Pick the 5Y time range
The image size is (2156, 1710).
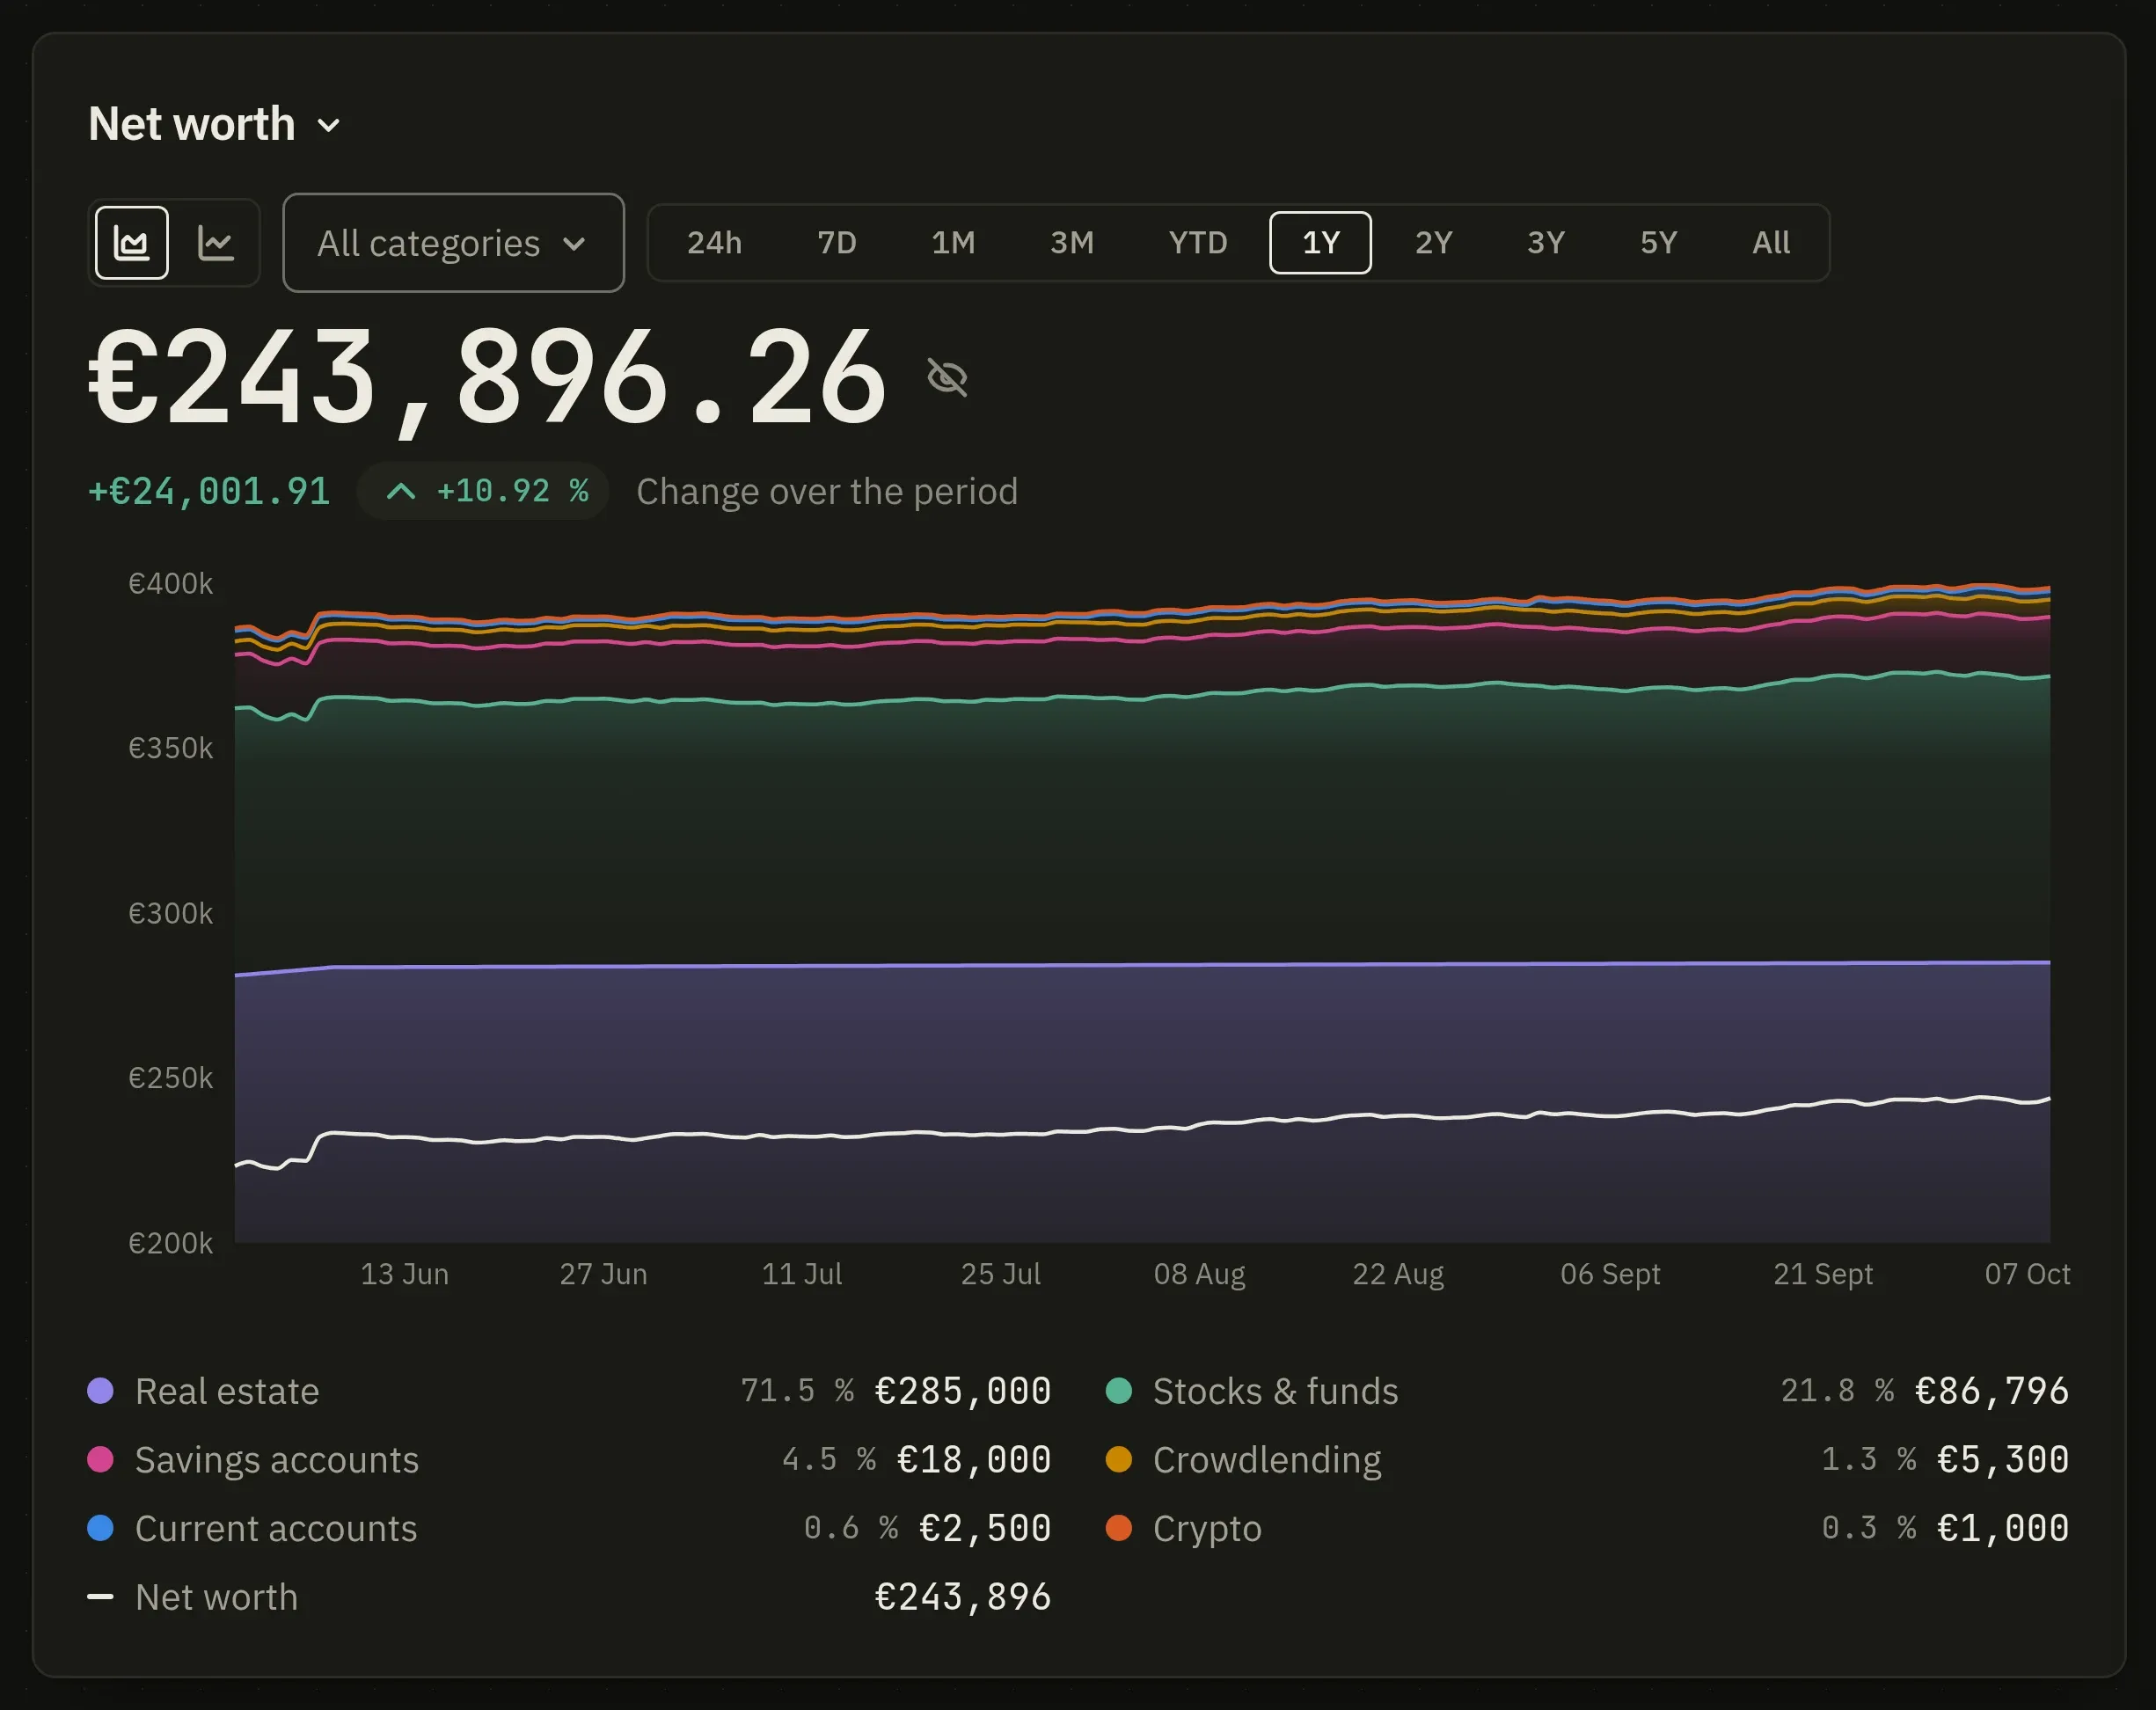pyautogui.click(x=1658, y=243)
